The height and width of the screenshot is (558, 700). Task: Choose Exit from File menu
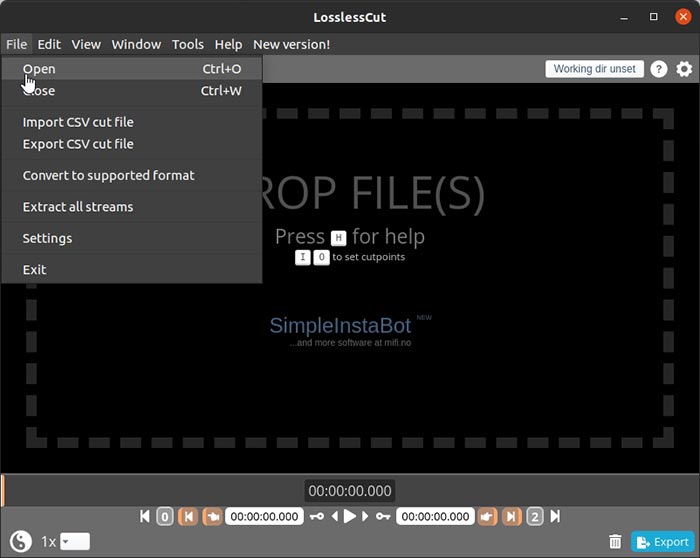pos(132,269)
